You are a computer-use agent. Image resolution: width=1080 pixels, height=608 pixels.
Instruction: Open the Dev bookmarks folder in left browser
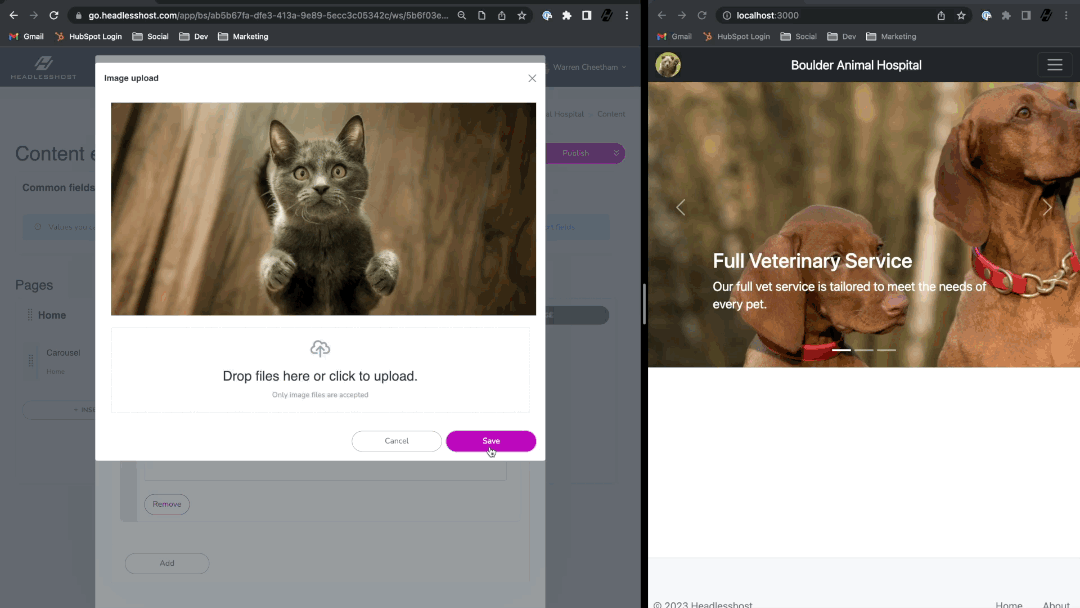(x=194, y=36)
